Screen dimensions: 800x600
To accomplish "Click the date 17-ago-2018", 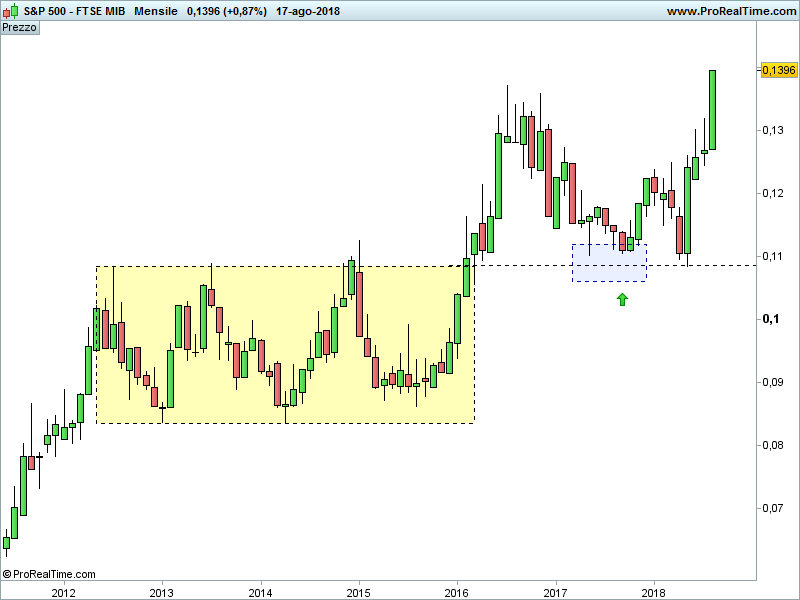I will point(308,11).
